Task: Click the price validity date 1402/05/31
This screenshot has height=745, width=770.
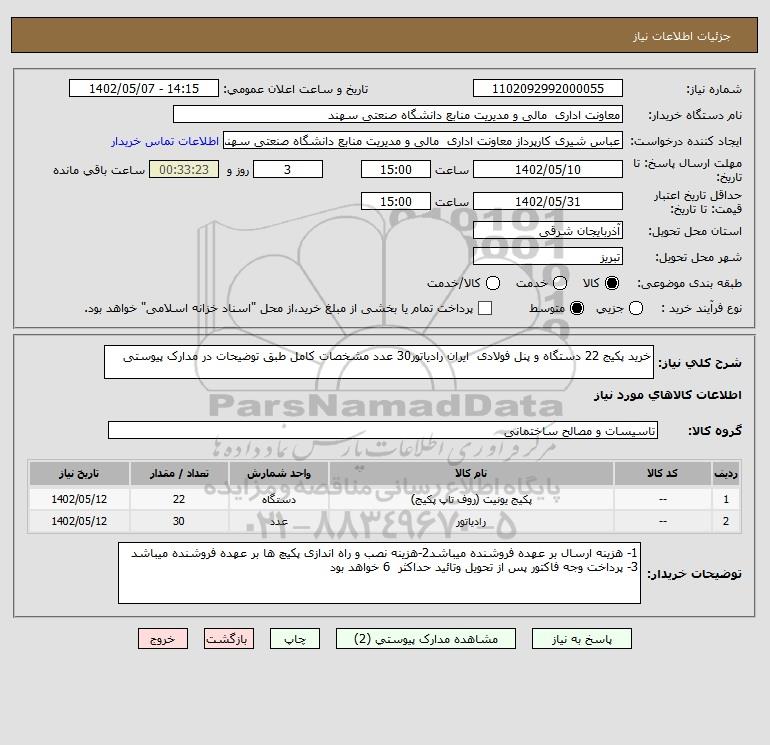Action: tap(548, 201)
